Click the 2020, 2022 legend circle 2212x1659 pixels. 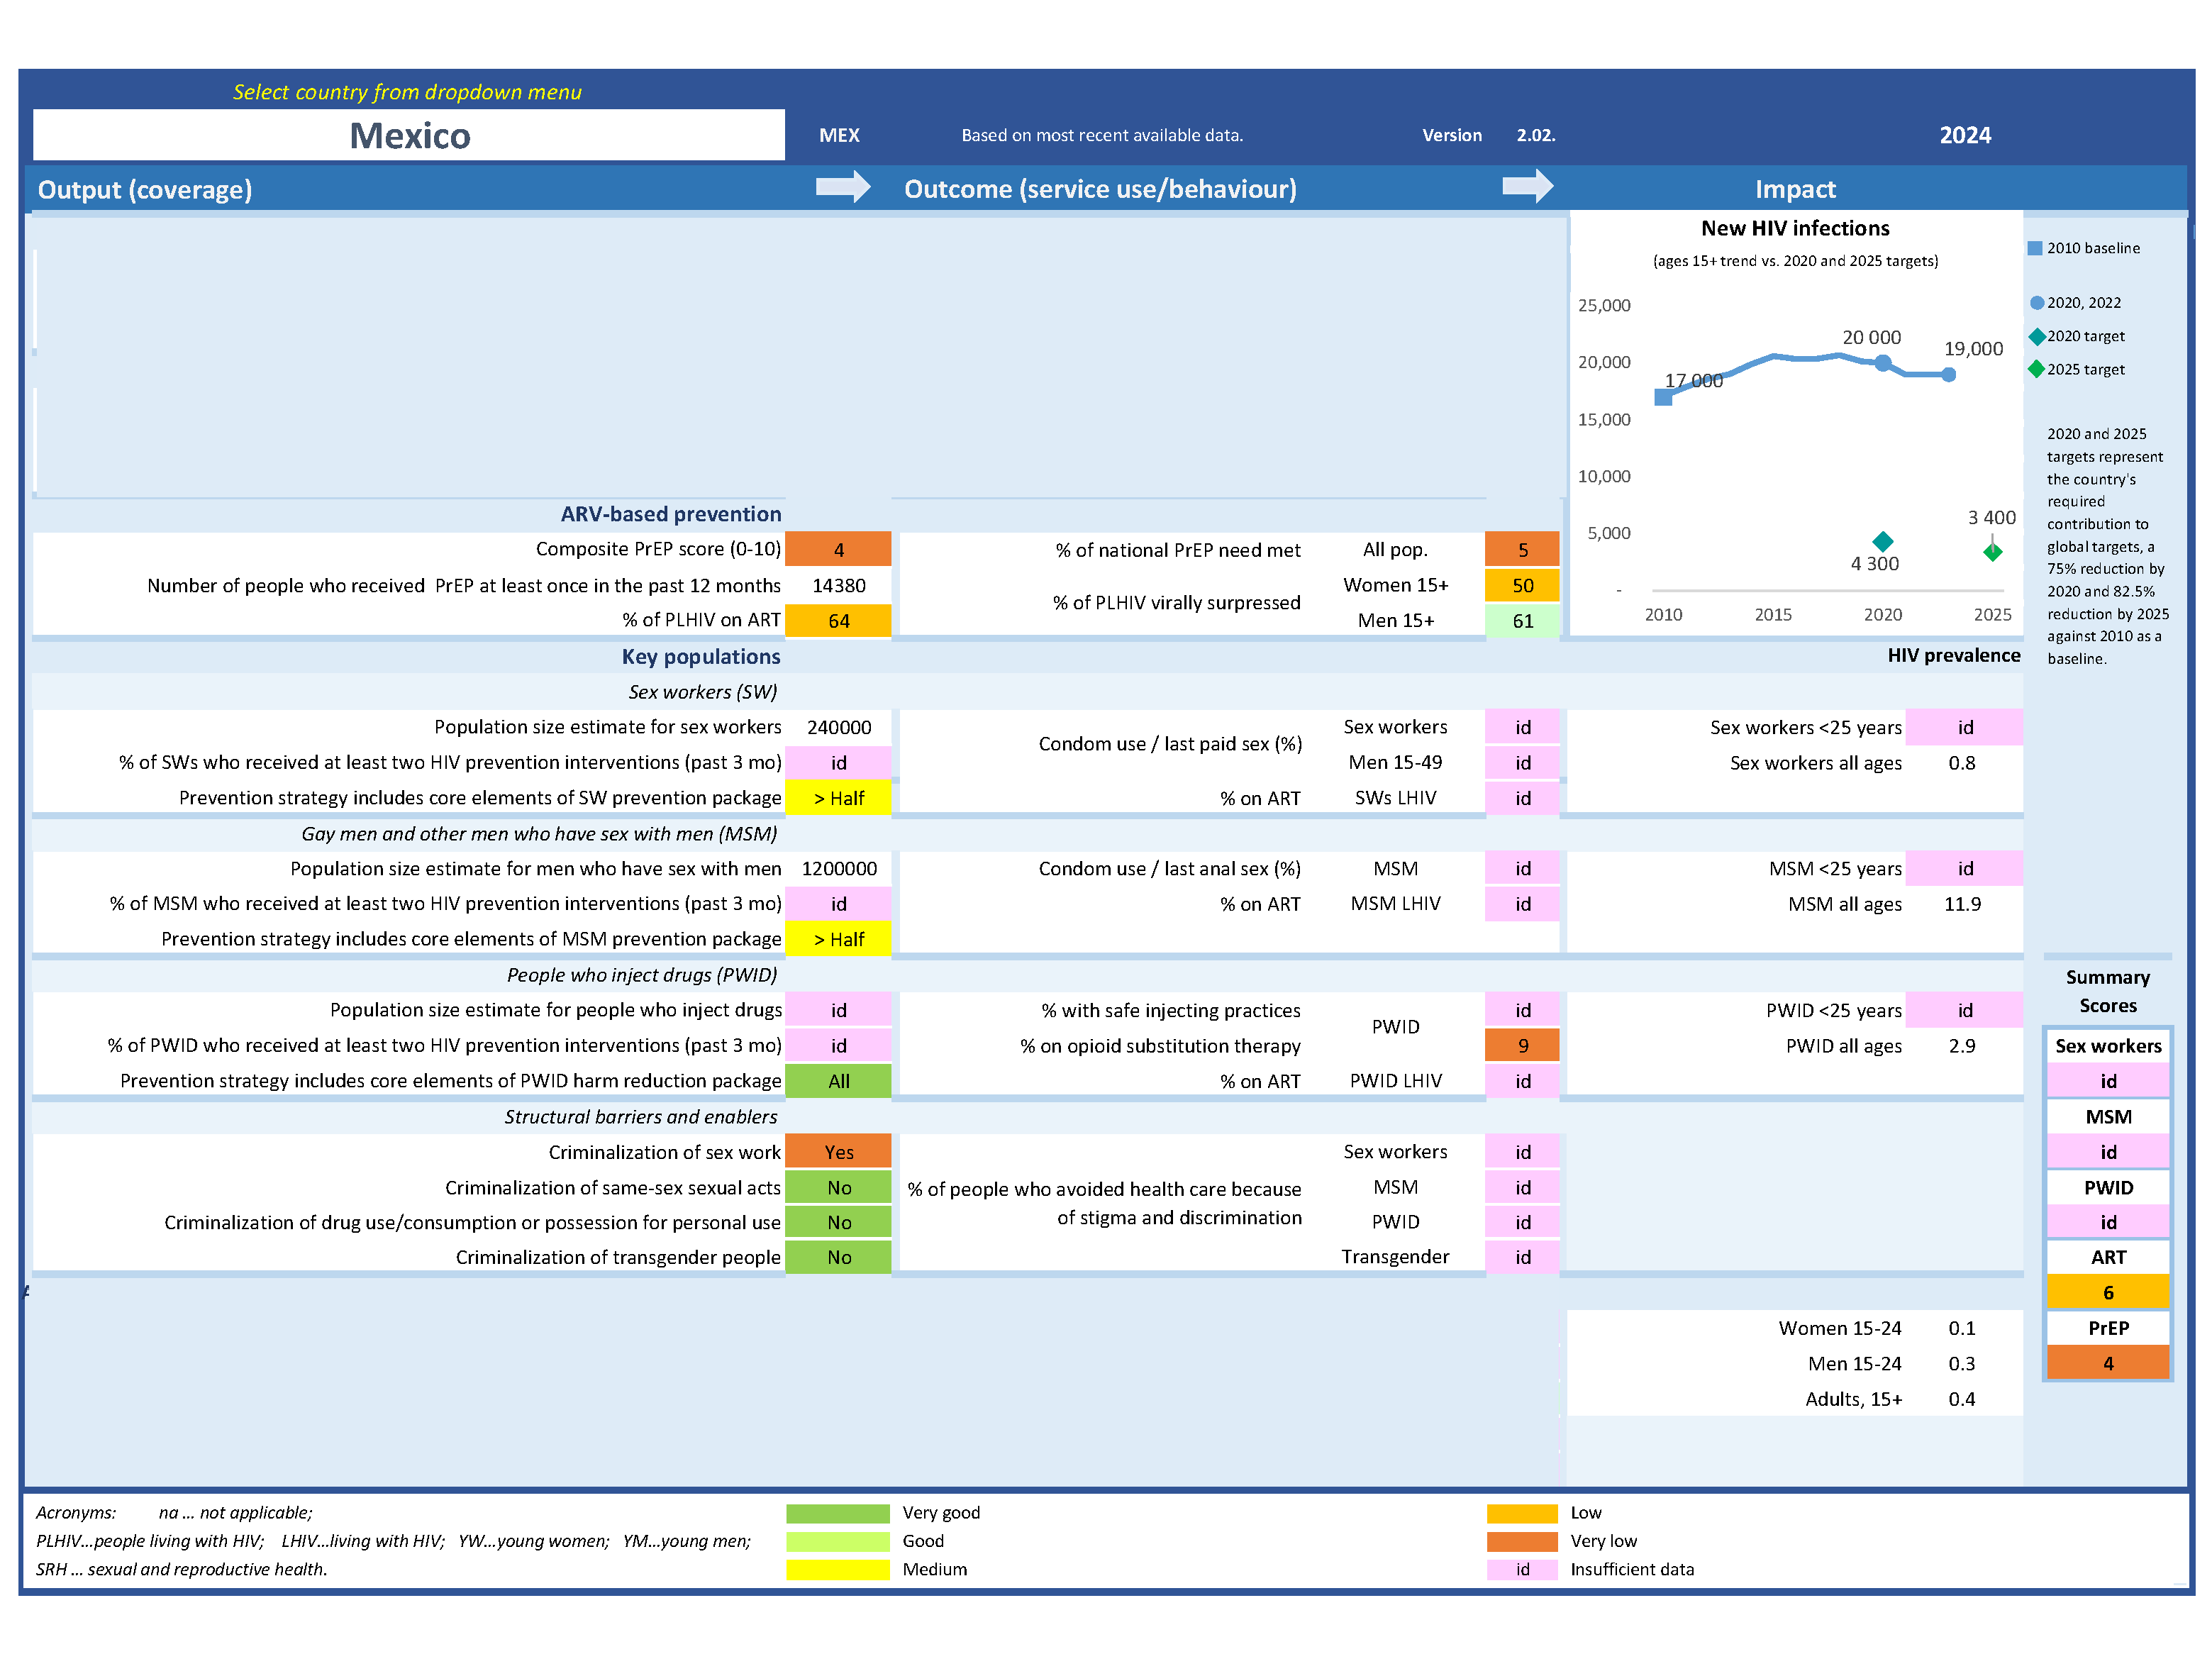(2036, 303)
